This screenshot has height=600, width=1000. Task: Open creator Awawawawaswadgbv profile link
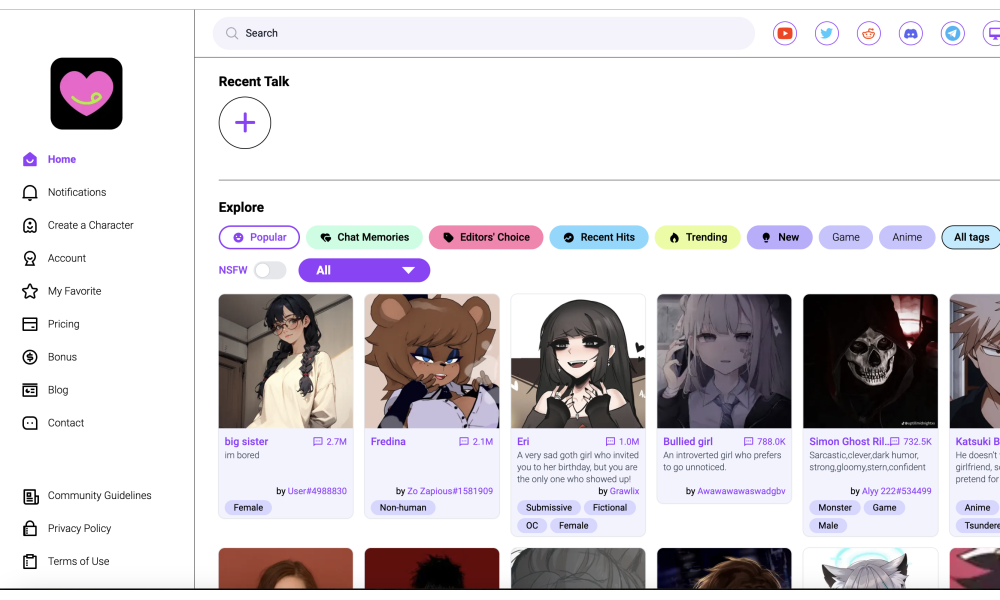741,491
